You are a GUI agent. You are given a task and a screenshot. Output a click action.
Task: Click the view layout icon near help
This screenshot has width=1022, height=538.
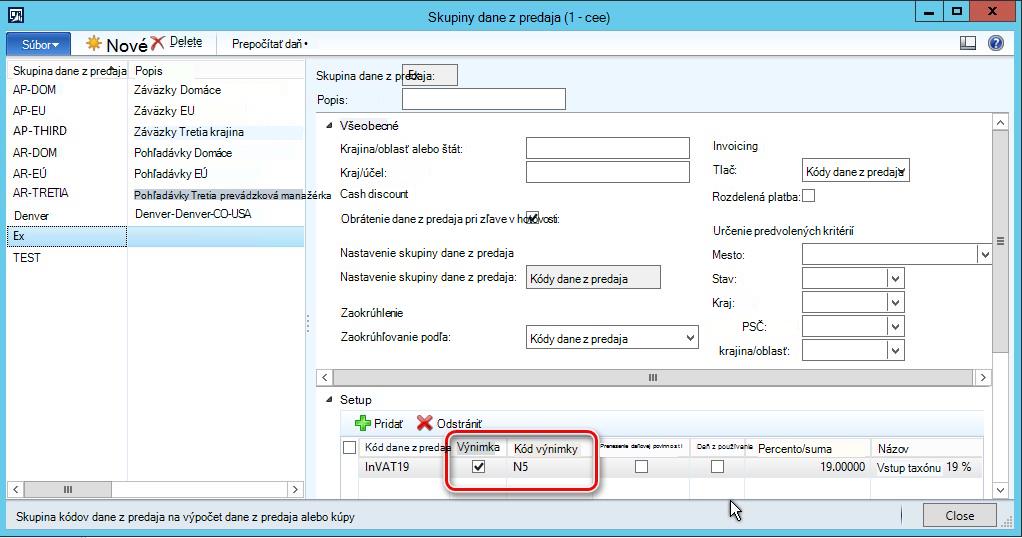tap(968, 43)
